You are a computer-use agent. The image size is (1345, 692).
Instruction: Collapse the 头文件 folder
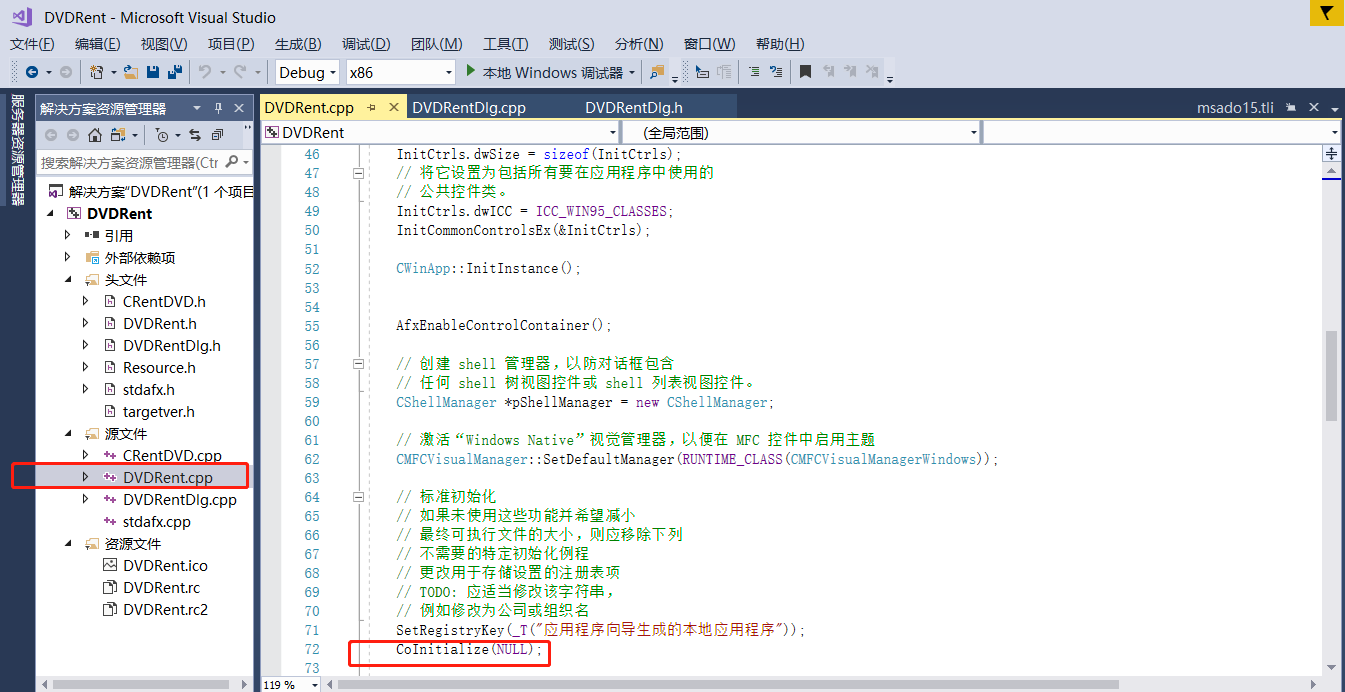(68, 280)
